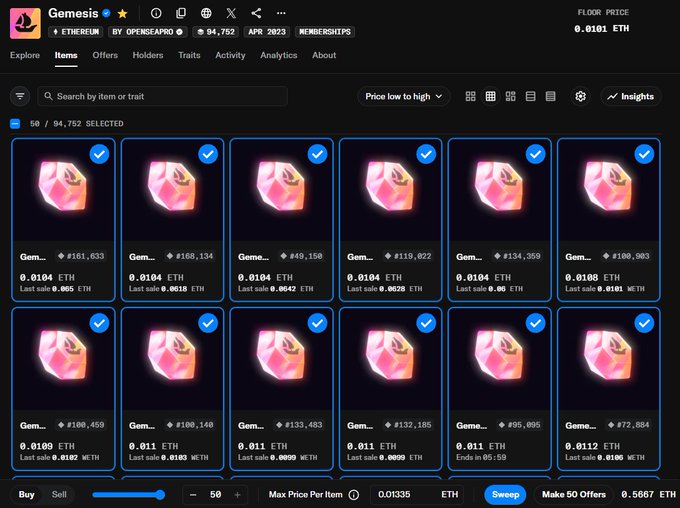
Task: Open collection info icon
Action: (x=156, y=13)
